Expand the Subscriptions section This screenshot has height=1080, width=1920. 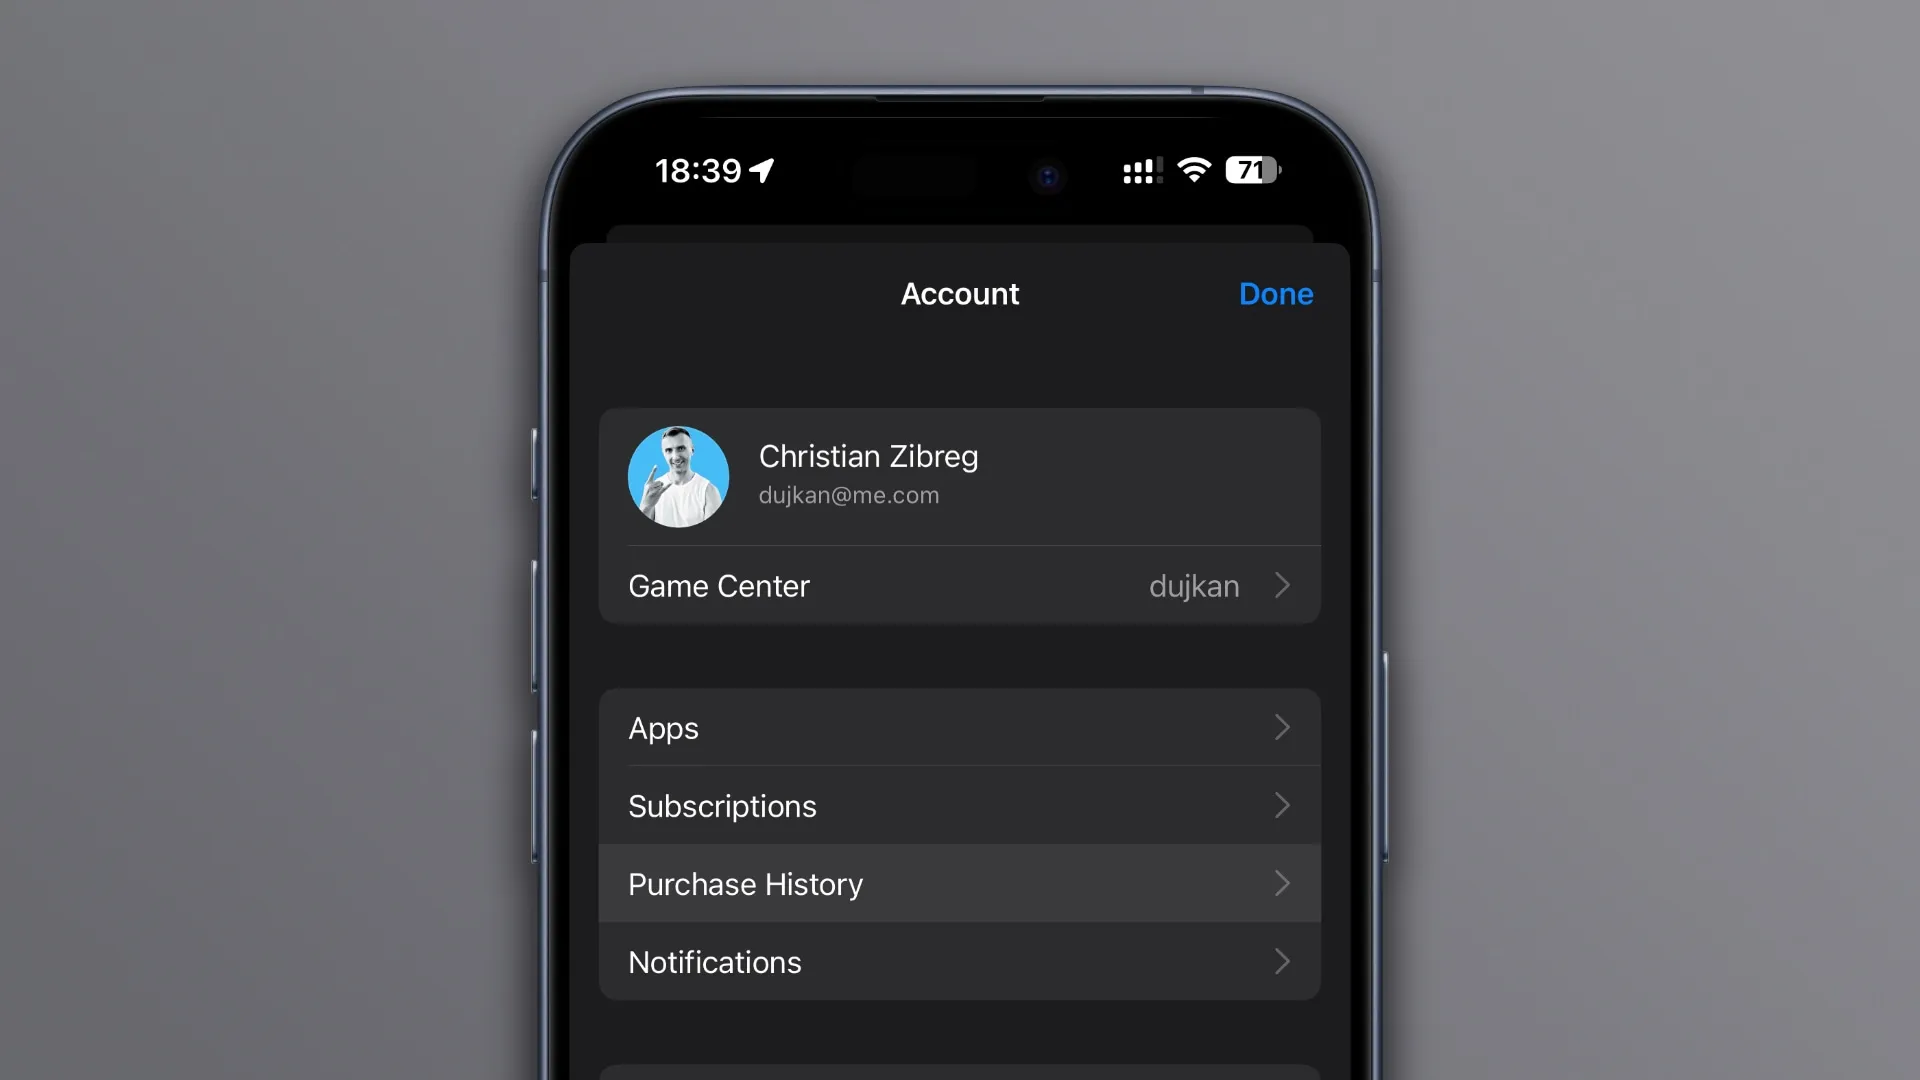pos(960,804)
